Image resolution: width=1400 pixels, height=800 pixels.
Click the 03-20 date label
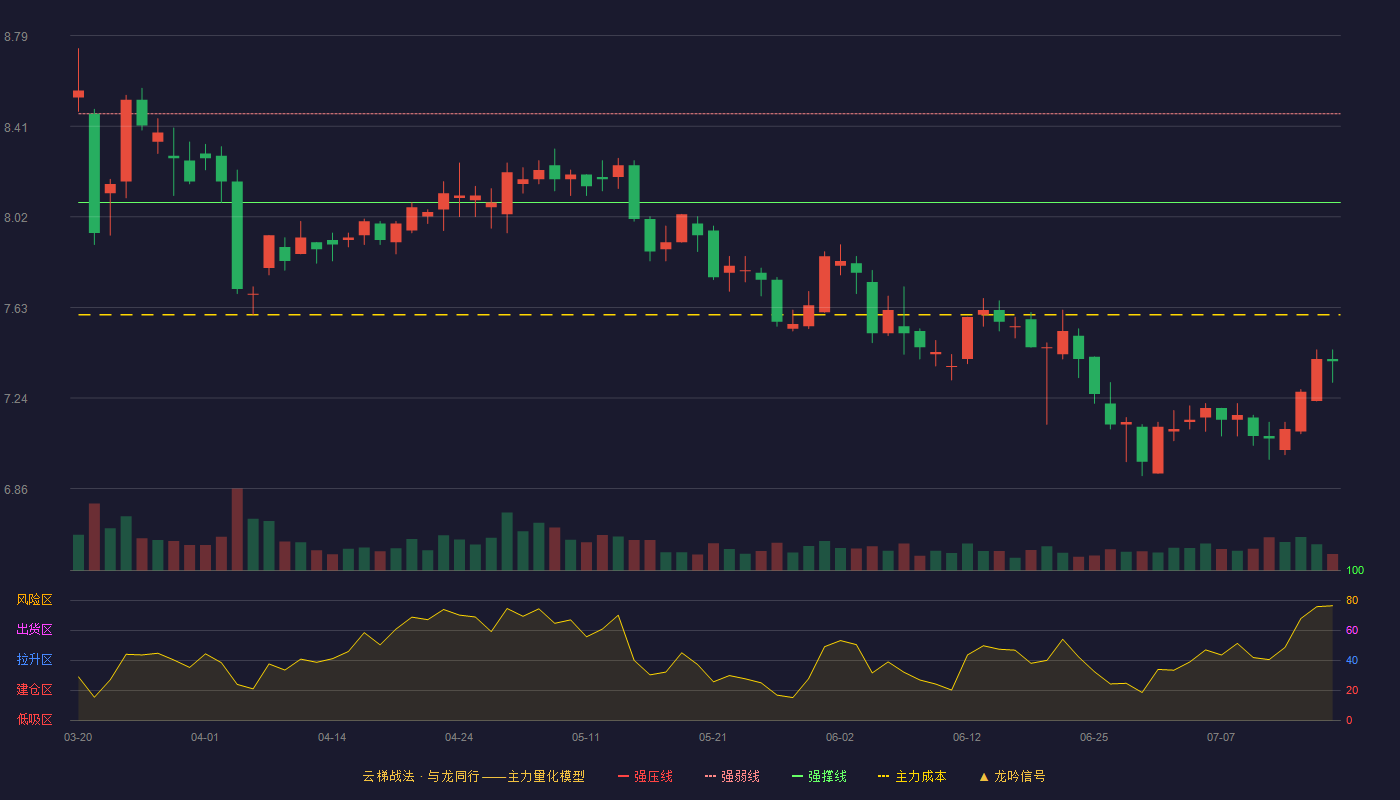pos(78,737)
